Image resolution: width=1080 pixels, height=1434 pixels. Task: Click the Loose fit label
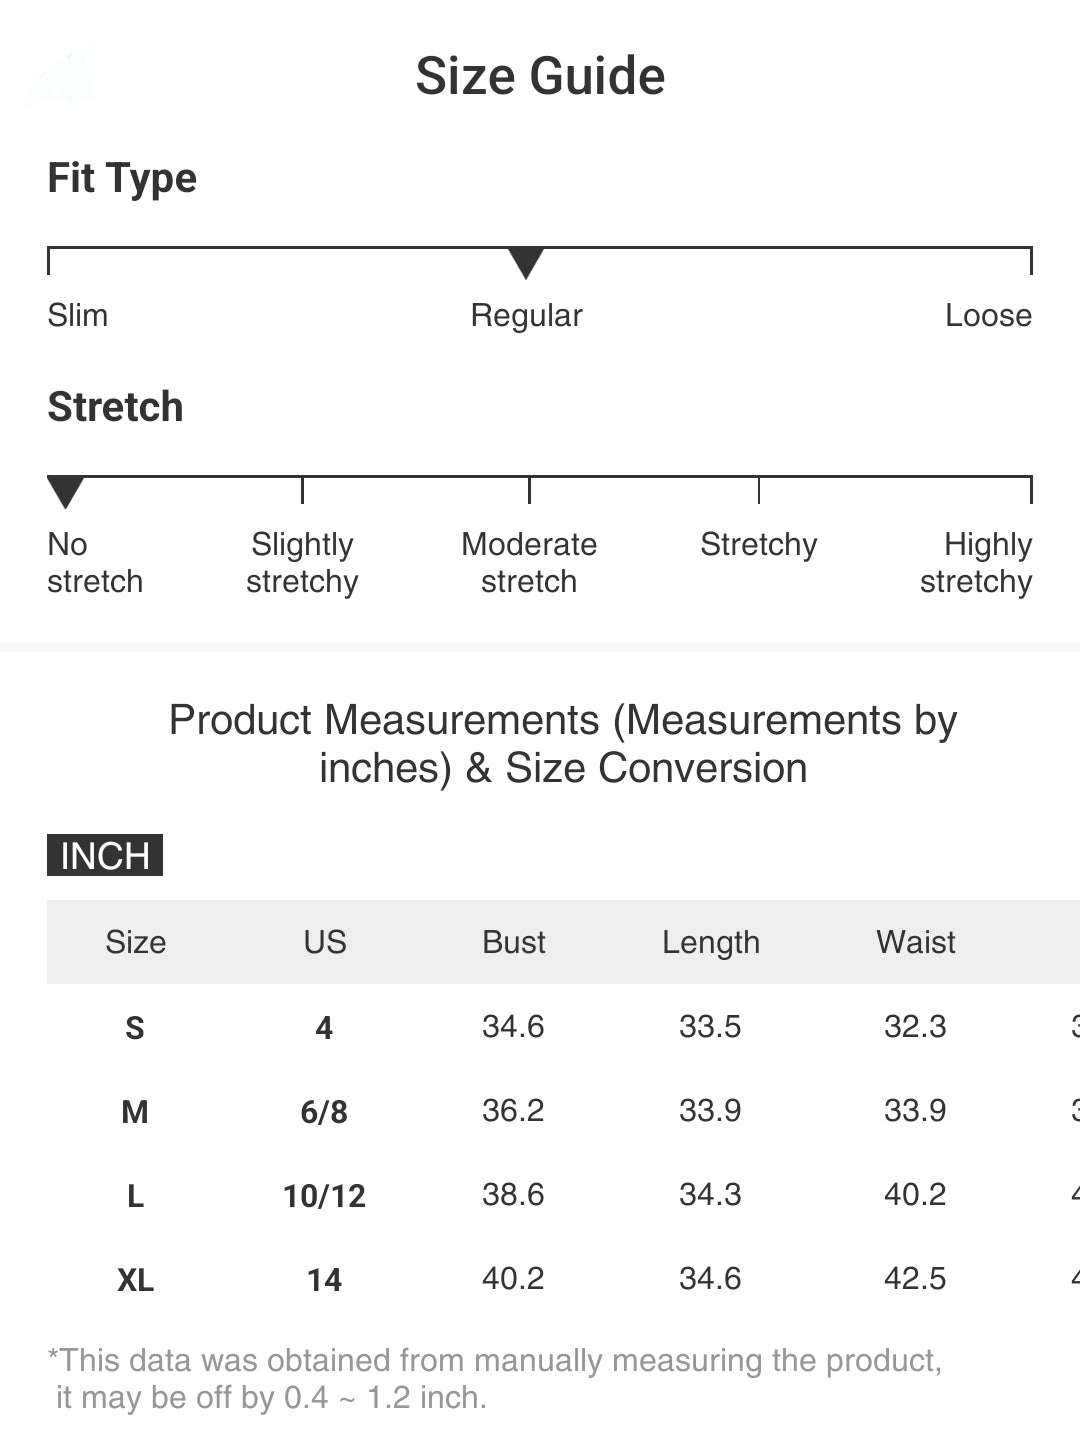988,315
